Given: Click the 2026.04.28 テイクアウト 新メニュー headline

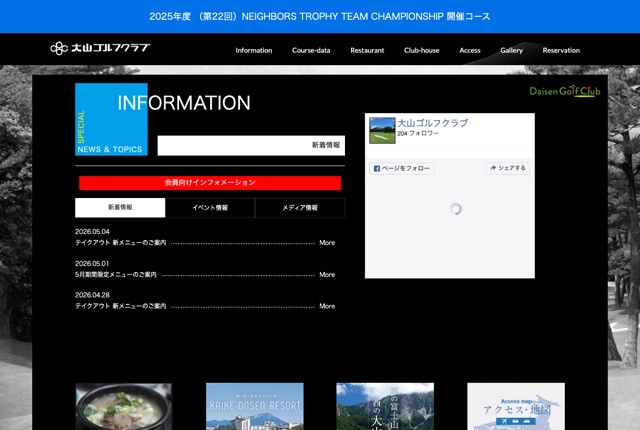Looking at the screenshot, I should pos(120,306).
